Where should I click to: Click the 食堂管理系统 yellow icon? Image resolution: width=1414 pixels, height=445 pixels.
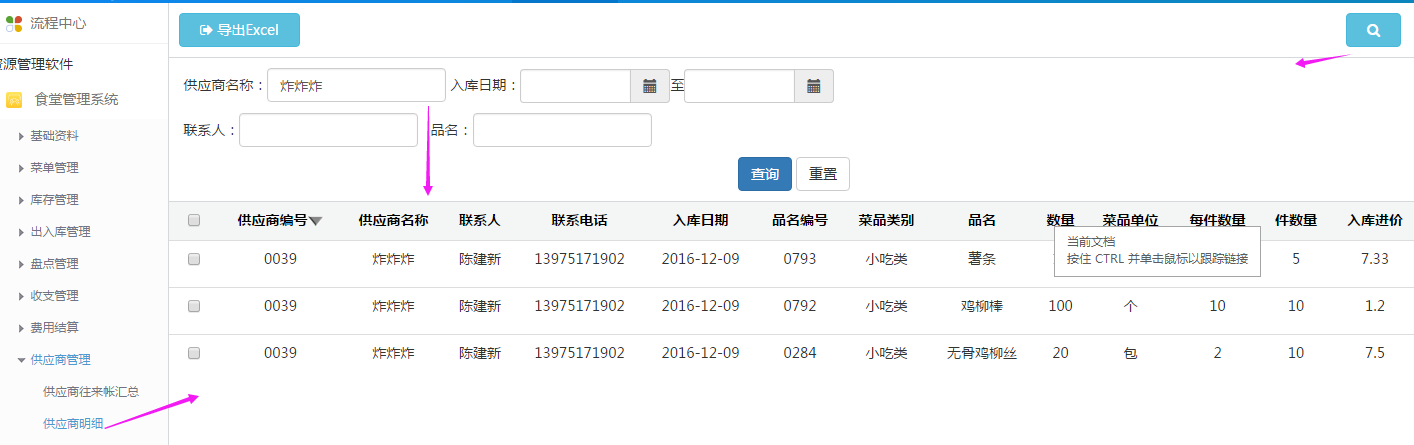point(14,100)
